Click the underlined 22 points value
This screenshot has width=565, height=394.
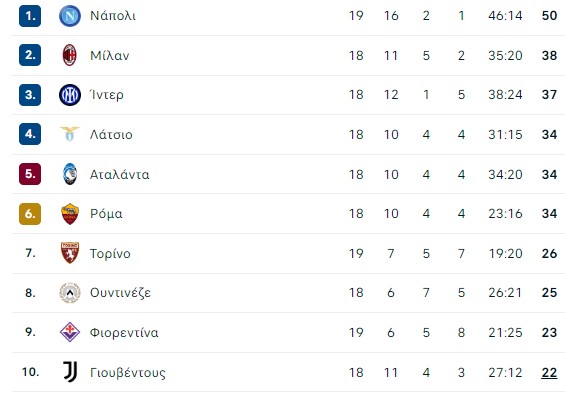pos(549,372)
